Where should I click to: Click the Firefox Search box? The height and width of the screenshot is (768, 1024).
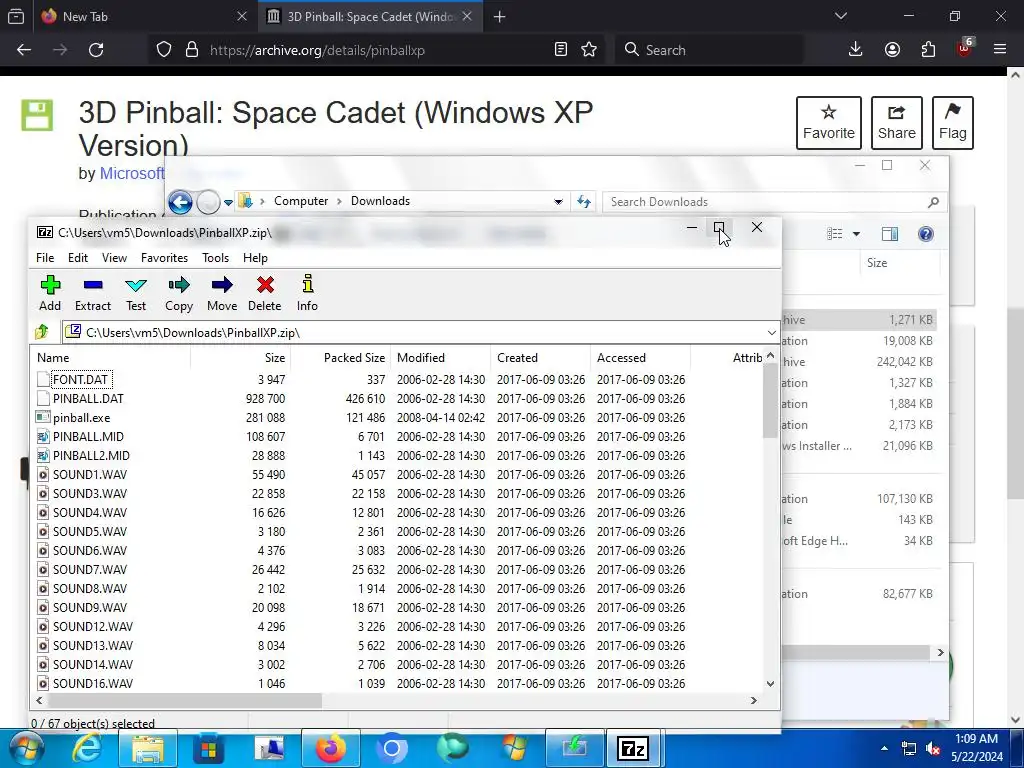[709, 50]
